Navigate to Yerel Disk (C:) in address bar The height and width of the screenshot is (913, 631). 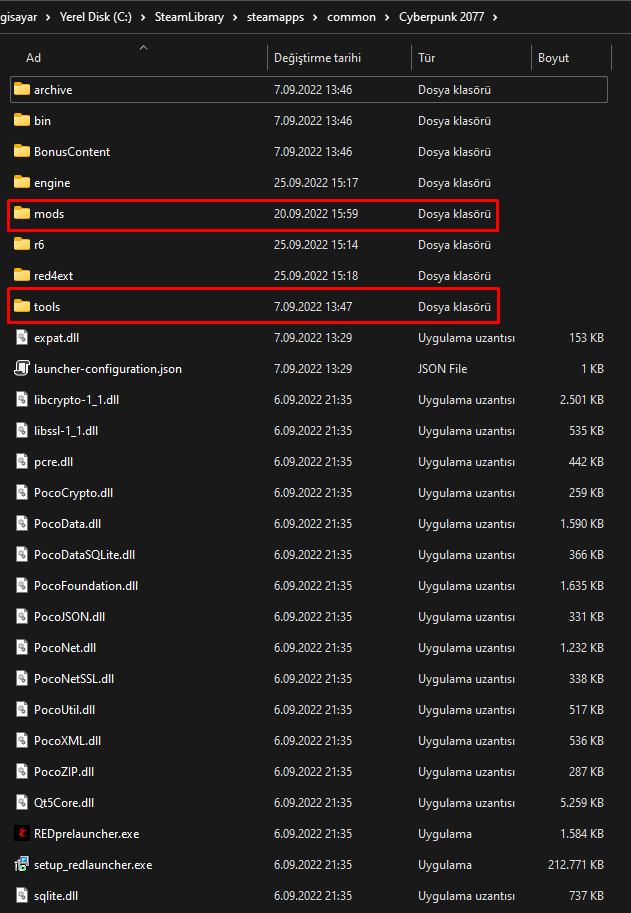pos(95,17)
